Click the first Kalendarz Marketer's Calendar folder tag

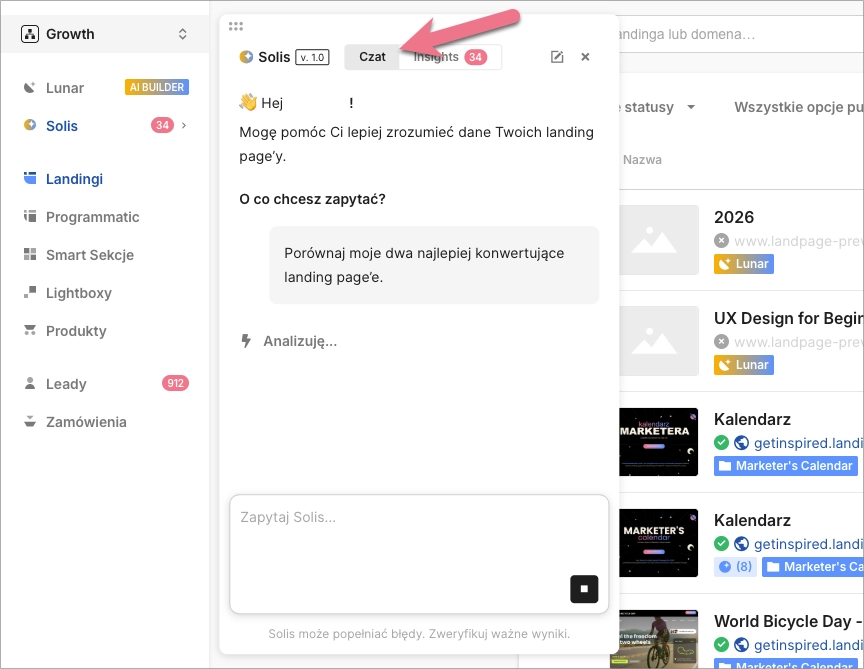tap(786, 466)
